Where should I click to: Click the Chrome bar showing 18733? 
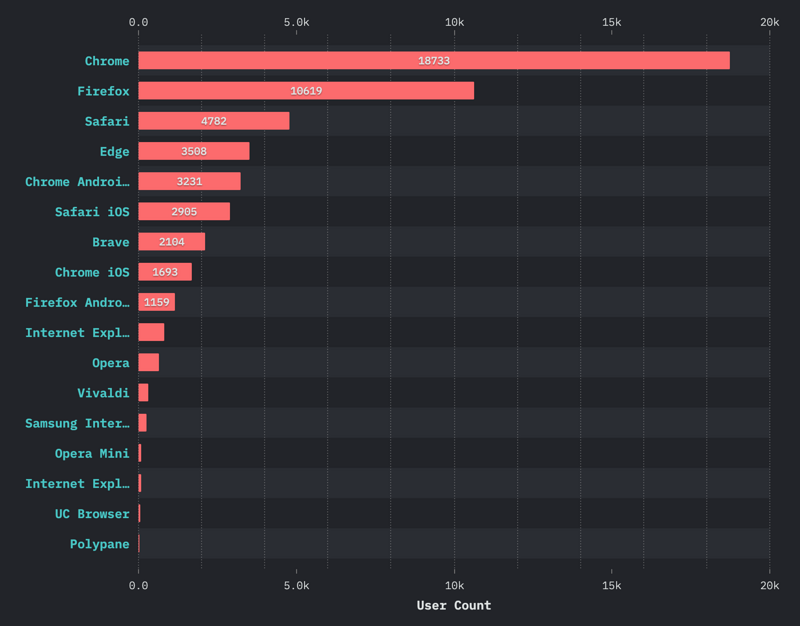pos(433,61)
